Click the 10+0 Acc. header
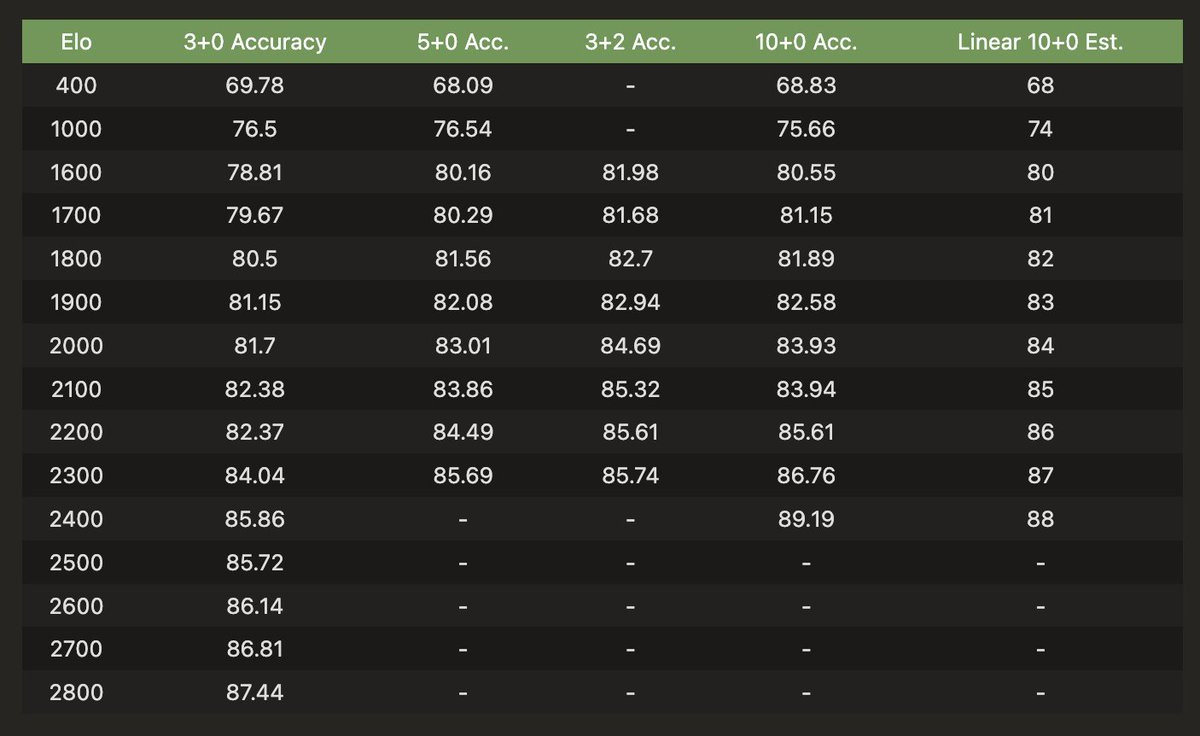The height and width of the screenshot is (736, 1200). (806, 42)
